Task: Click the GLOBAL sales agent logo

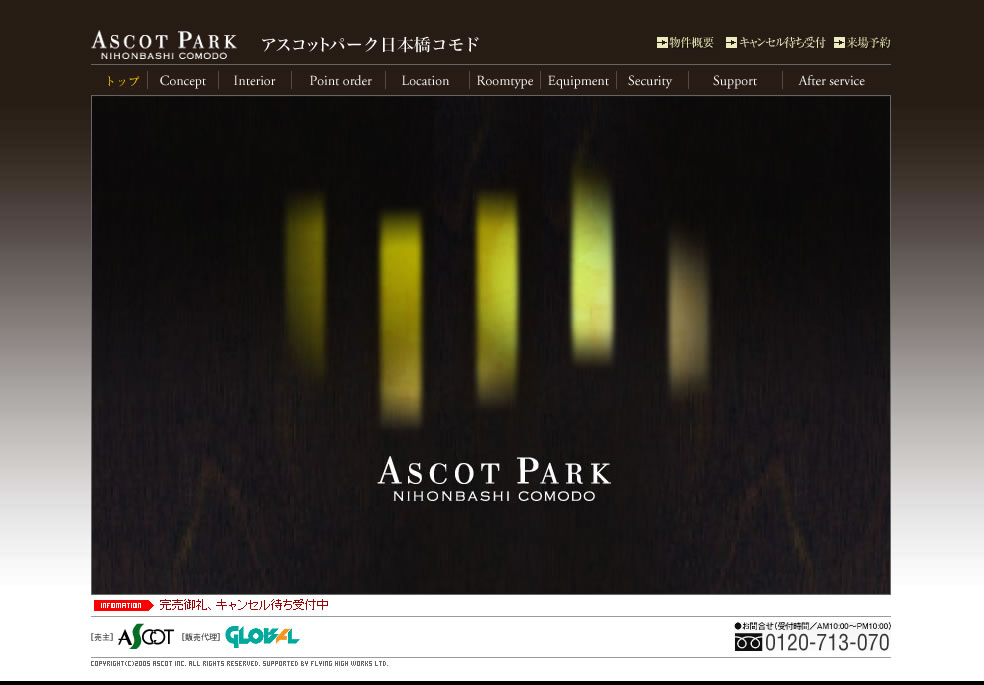Action: pos(262,637)
